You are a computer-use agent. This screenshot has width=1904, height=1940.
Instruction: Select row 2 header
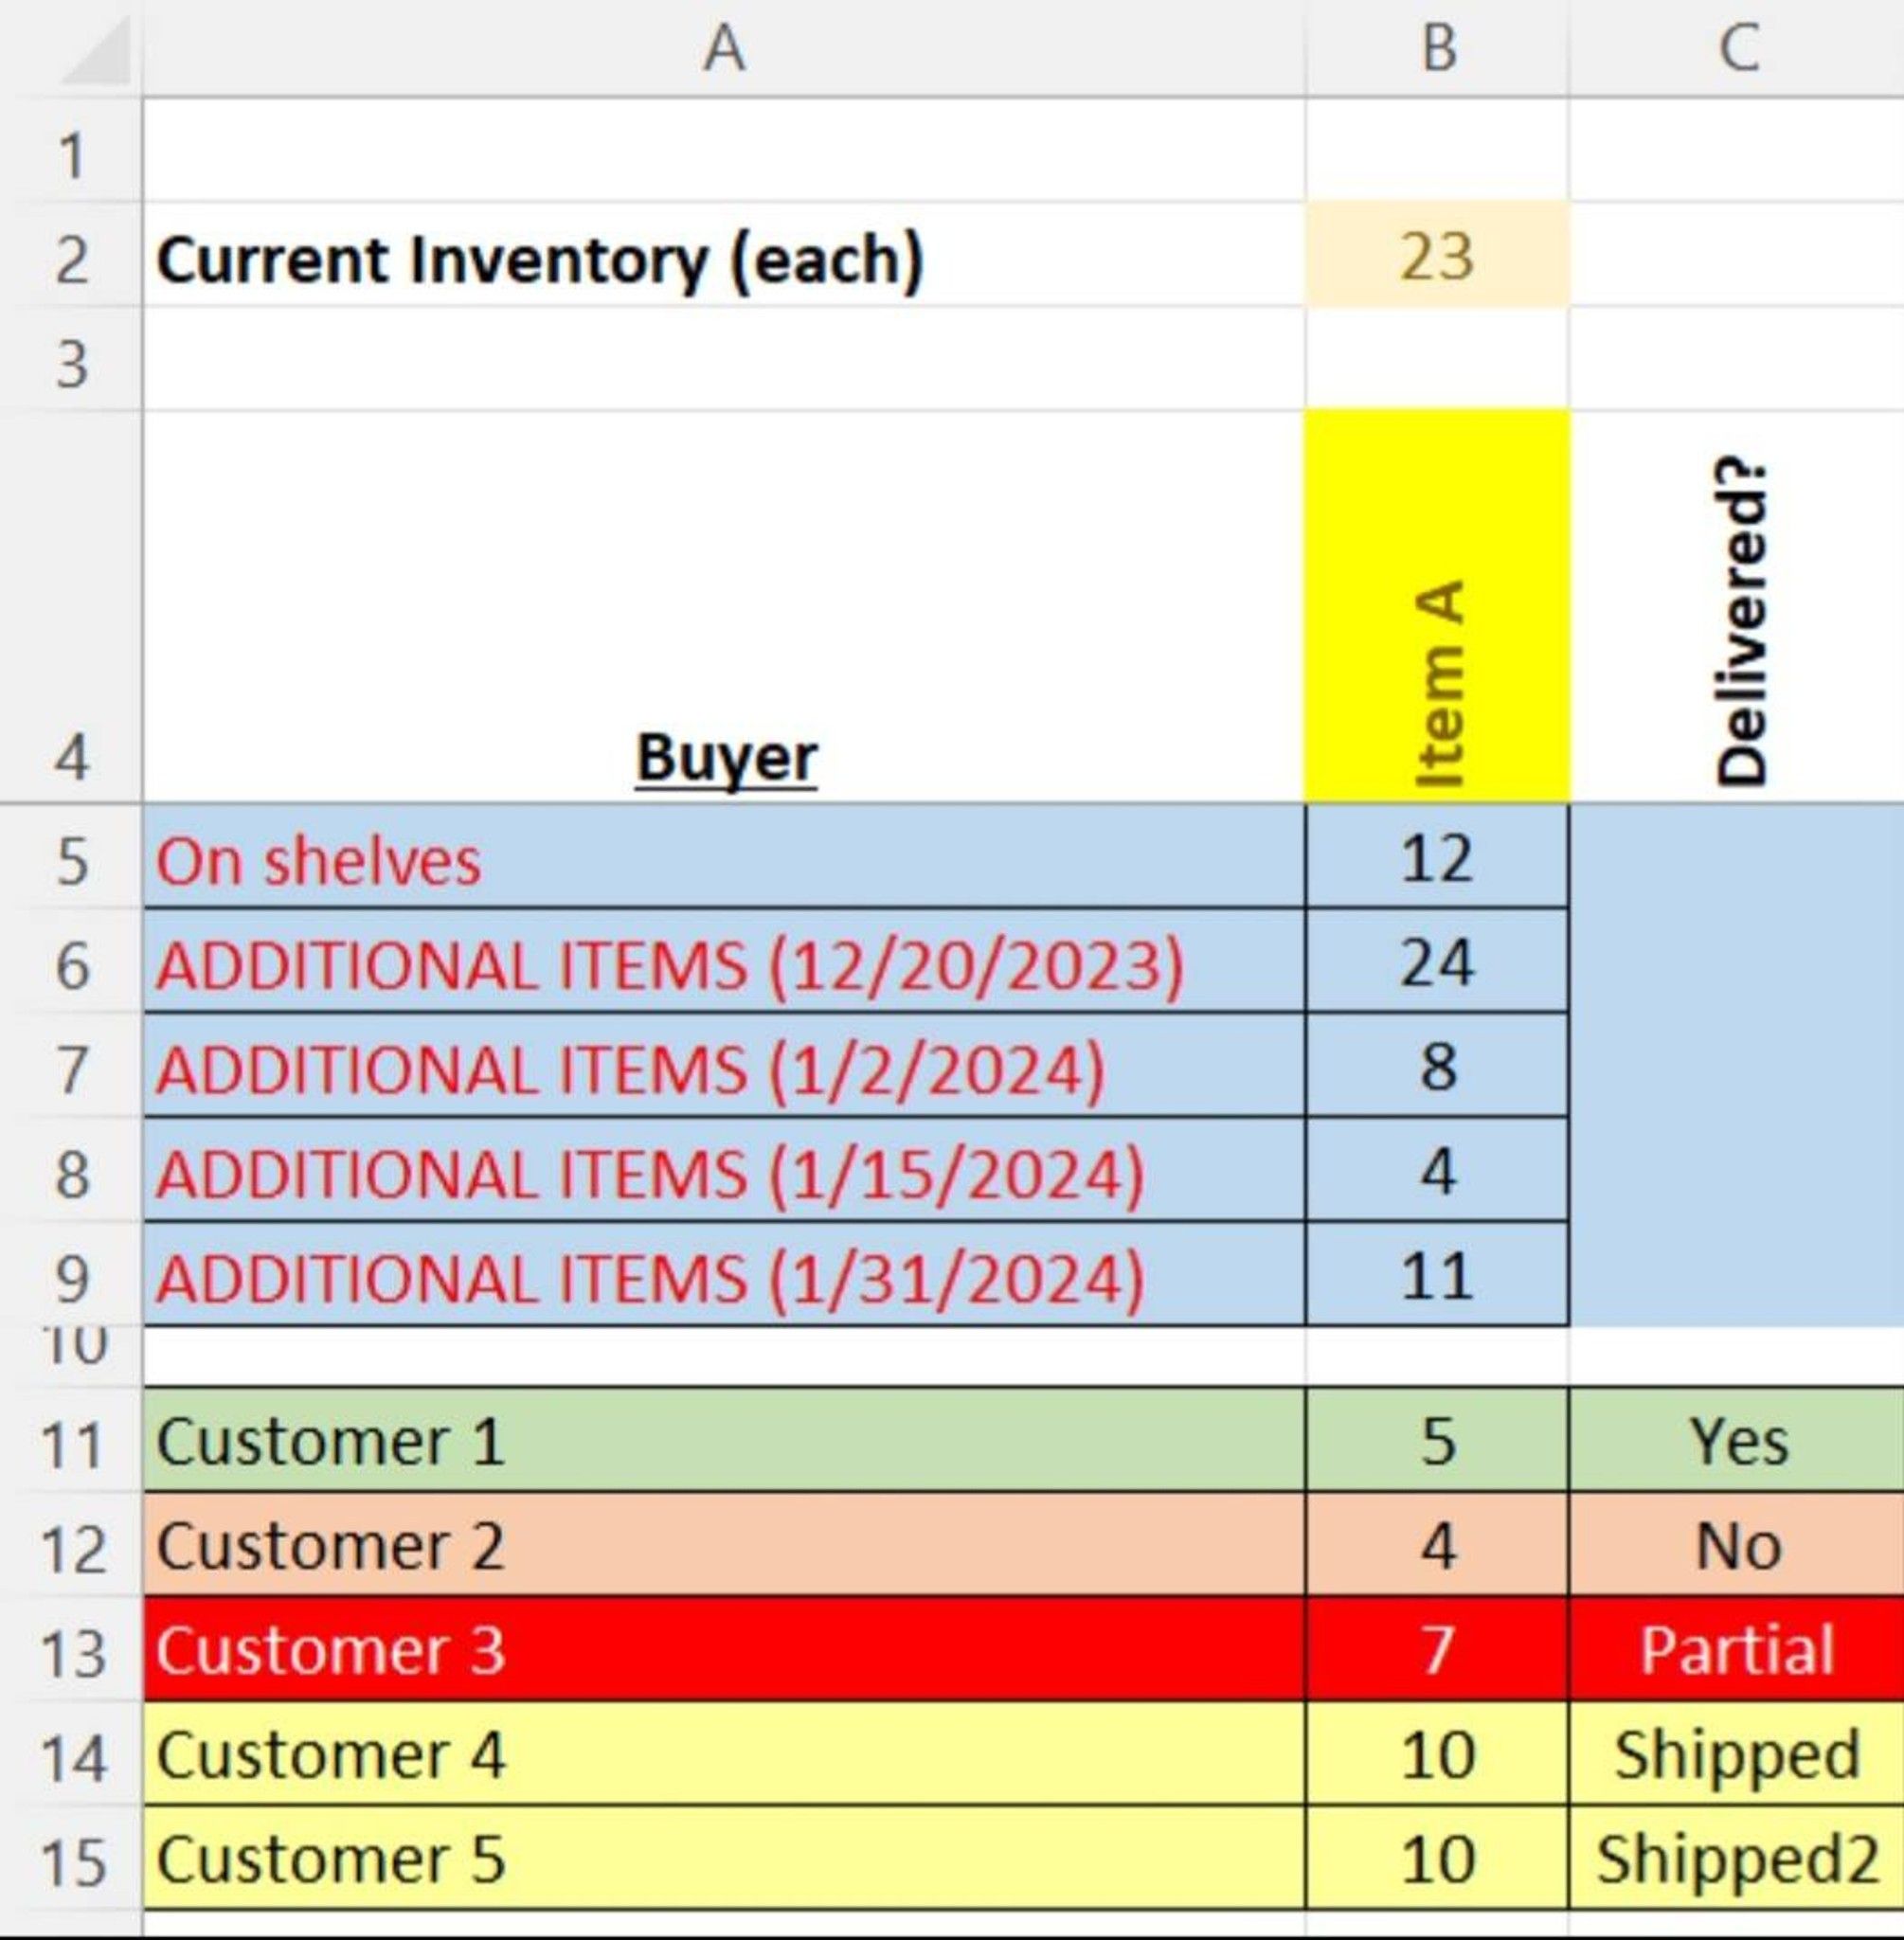71,256
